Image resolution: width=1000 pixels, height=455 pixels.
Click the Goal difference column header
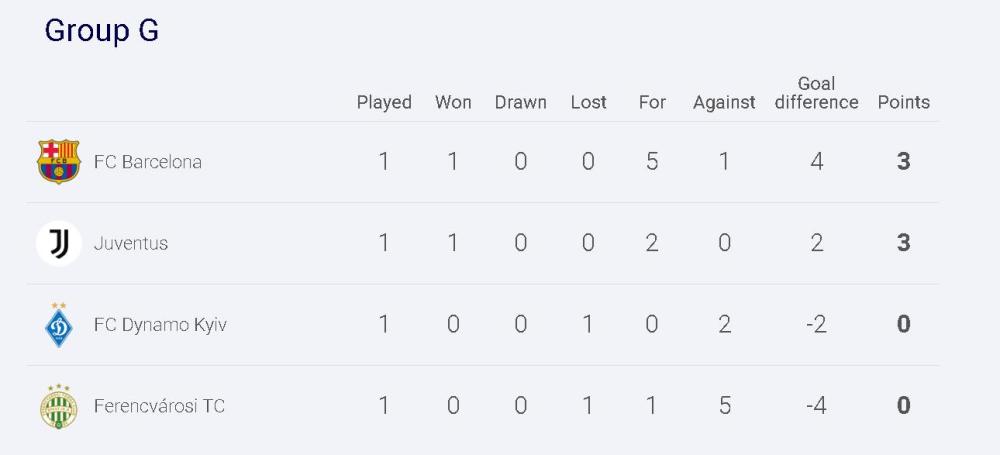pos(816,93)
